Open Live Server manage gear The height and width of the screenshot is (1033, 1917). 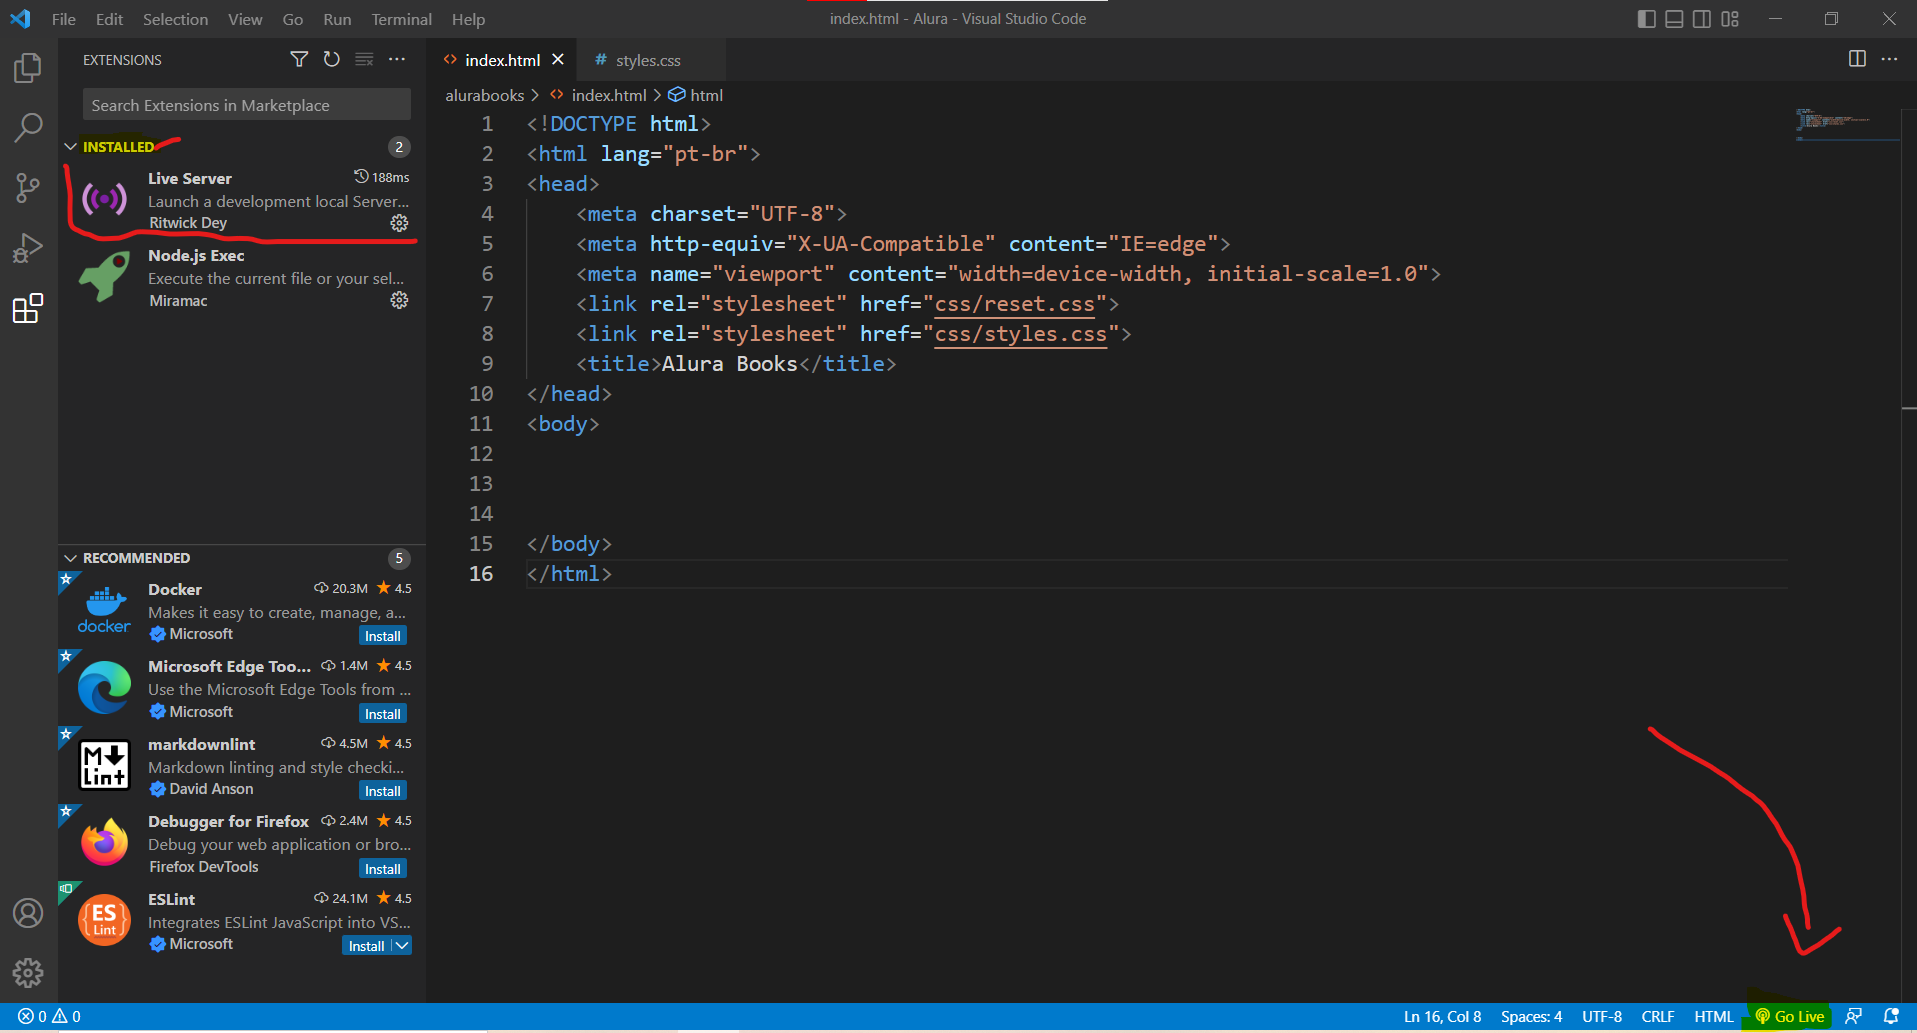[x=399, y=223]
